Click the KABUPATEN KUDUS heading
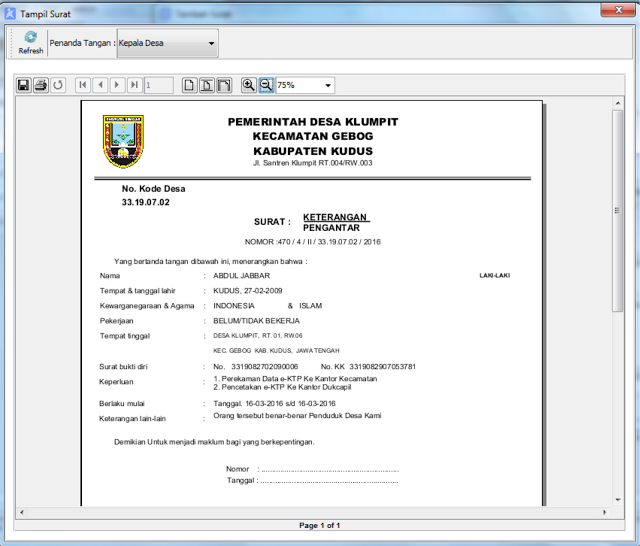 coord(313,151)
